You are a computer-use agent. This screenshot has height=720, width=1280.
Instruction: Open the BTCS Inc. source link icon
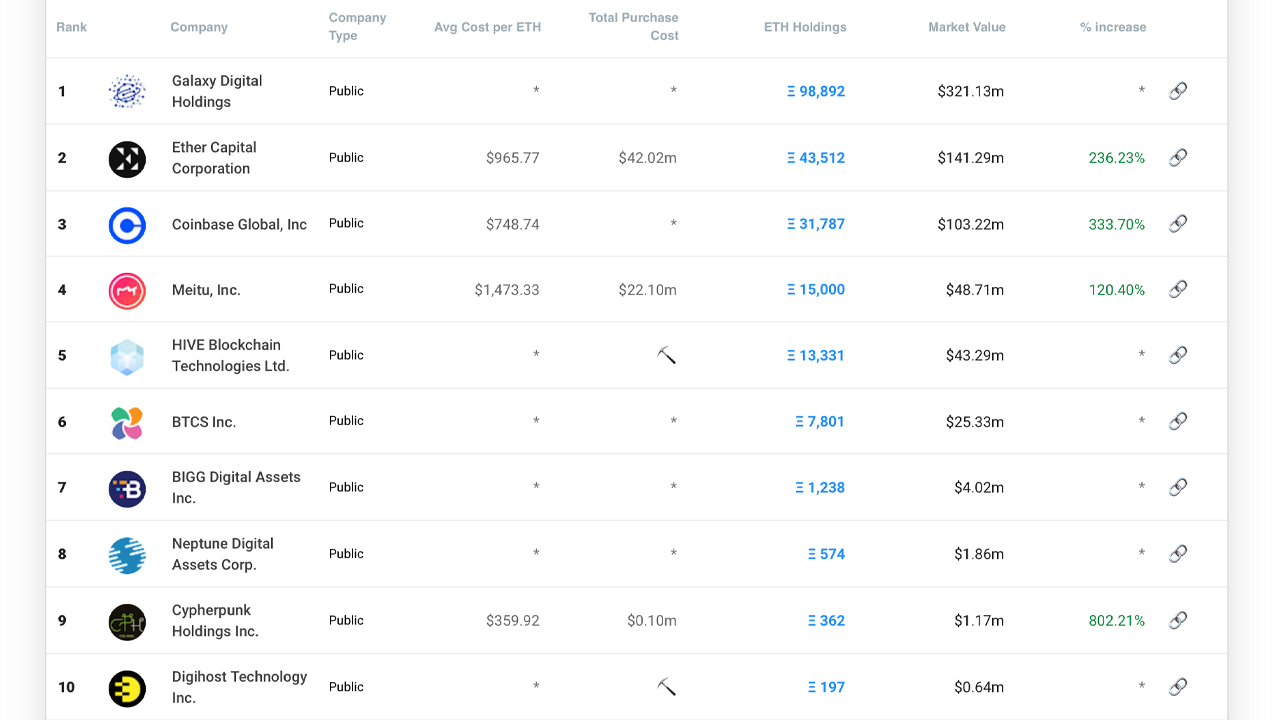point(1178,421)
